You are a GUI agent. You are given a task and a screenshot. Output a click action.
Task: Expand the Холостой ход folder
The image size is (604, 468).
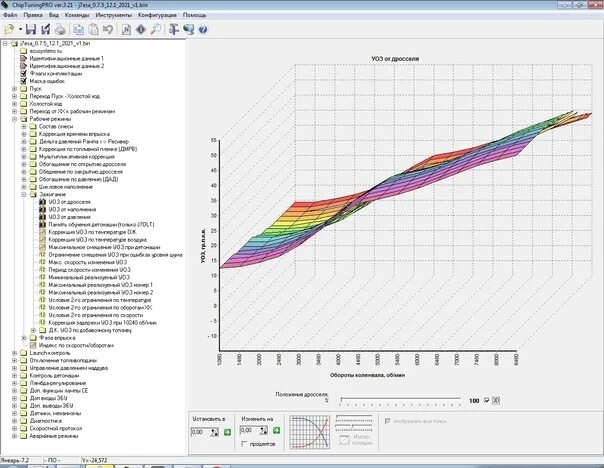pyautogui.click(x=15, y=104)
